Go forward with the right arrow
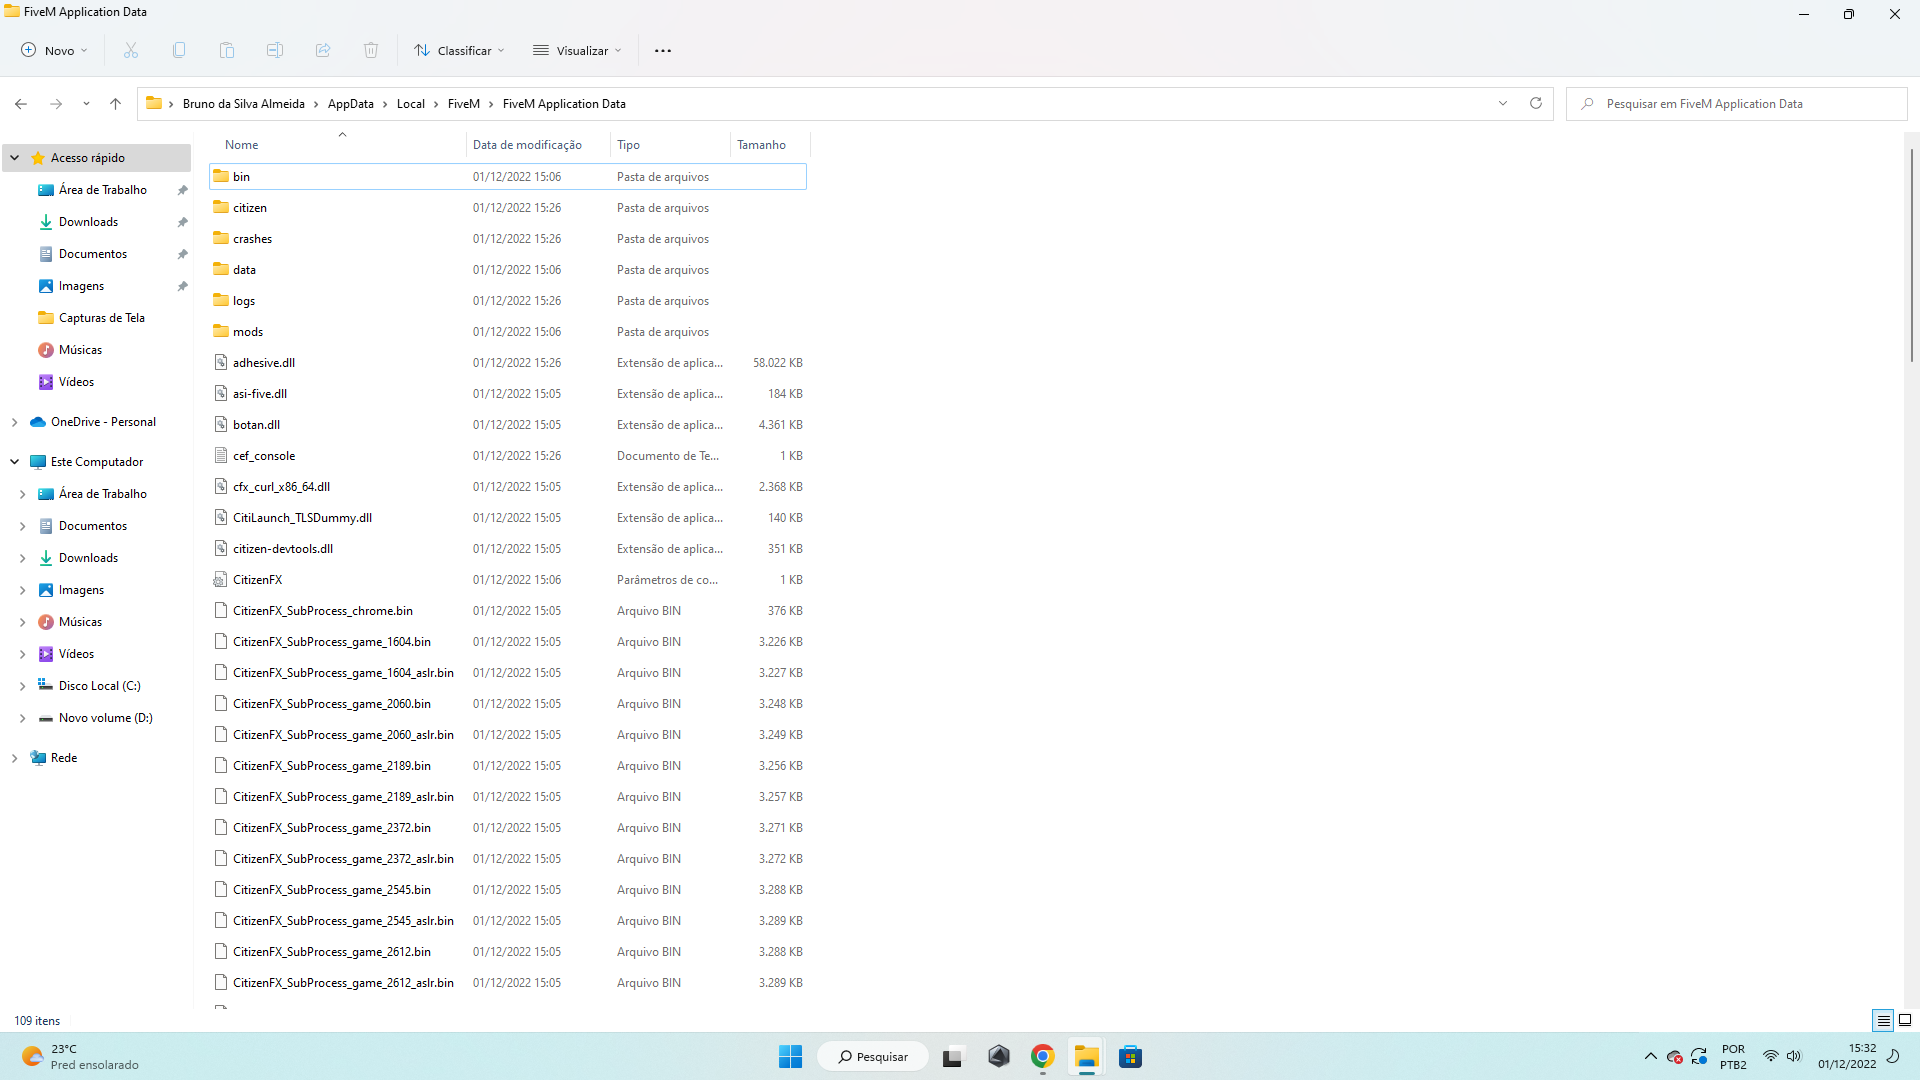Screen dimensions: 1920x1080 click(x=56, y=104)
